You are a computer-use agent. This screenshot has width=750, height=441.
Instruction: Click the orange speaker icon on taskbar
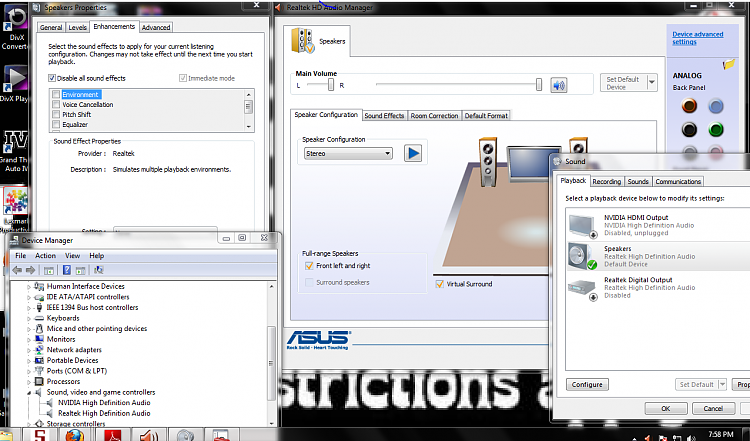tap(149, 436)
